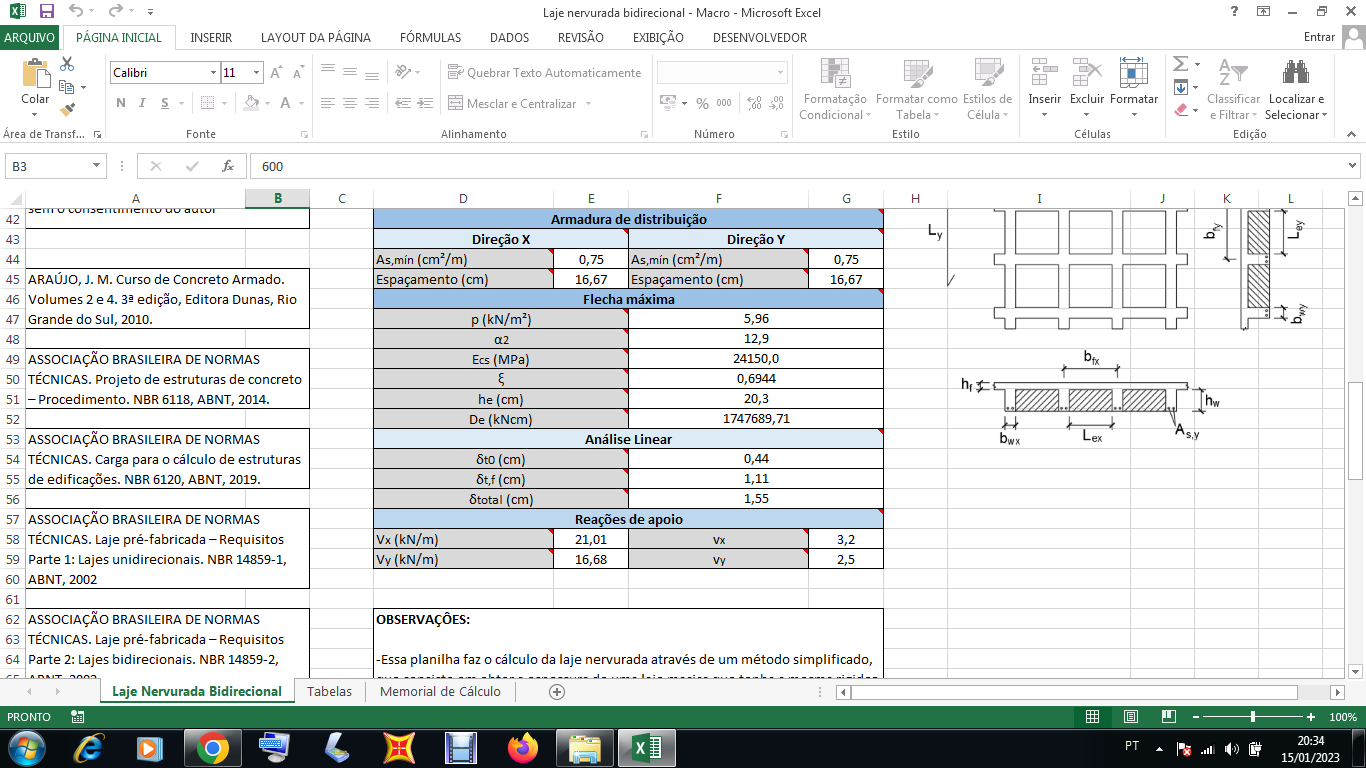Click the decrease decimal places icon
The image size is (1366, 768).
click(x=777, y=103)
